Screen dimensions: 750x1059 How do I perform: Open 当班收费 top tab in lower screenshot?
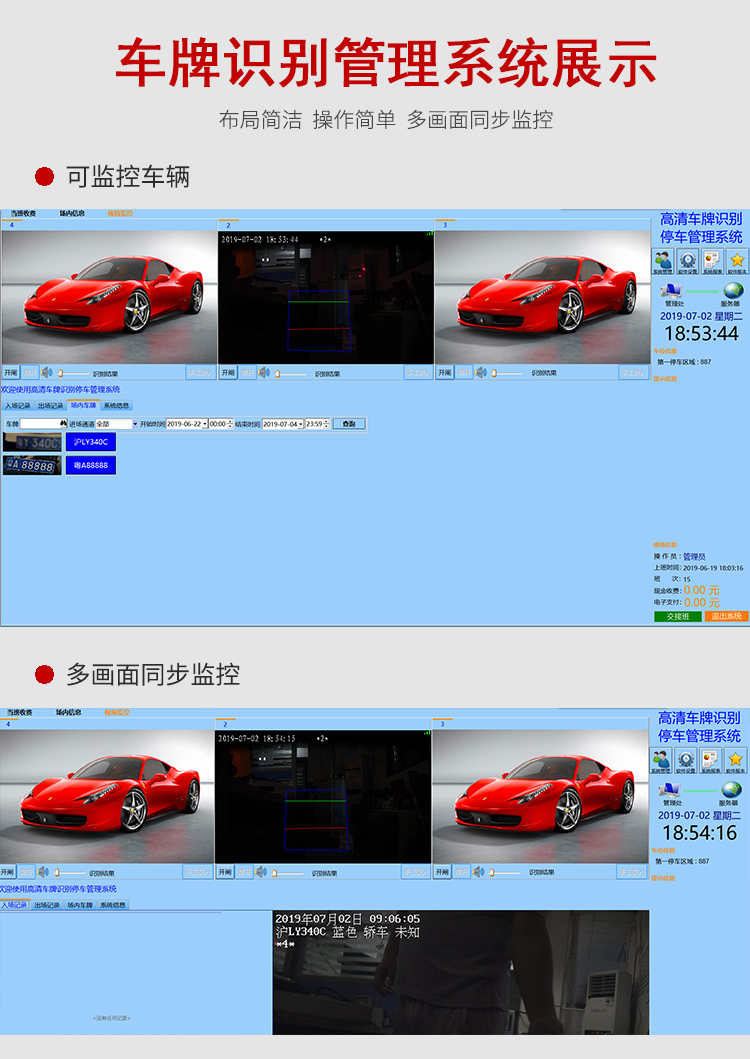(20, 713)
